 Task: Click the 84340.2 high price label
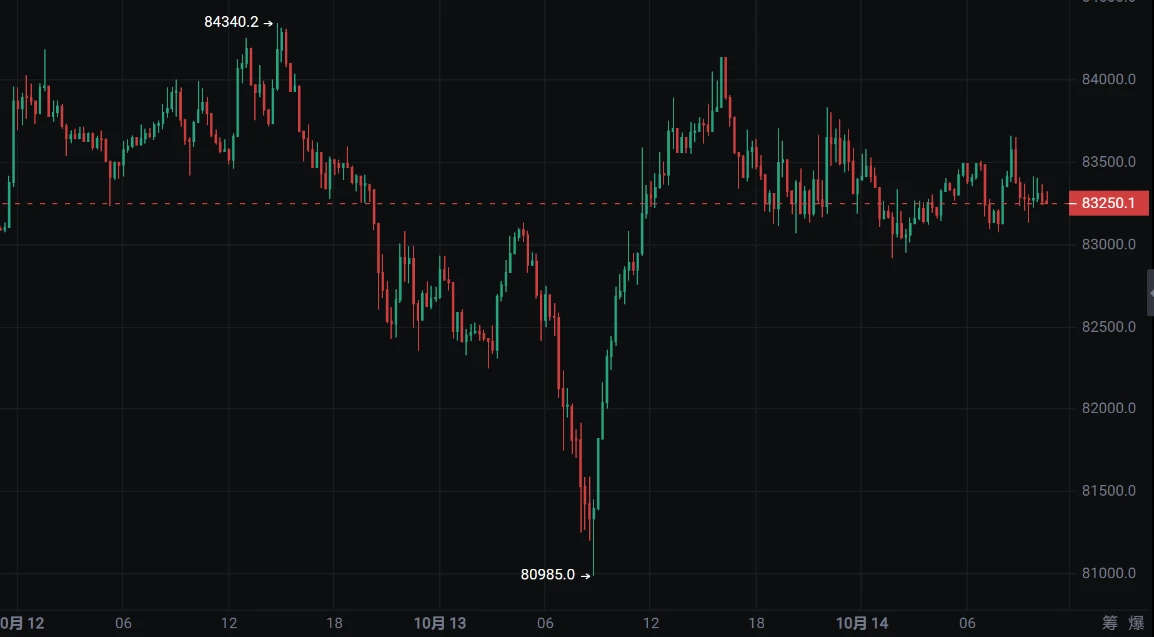point(231,22)
